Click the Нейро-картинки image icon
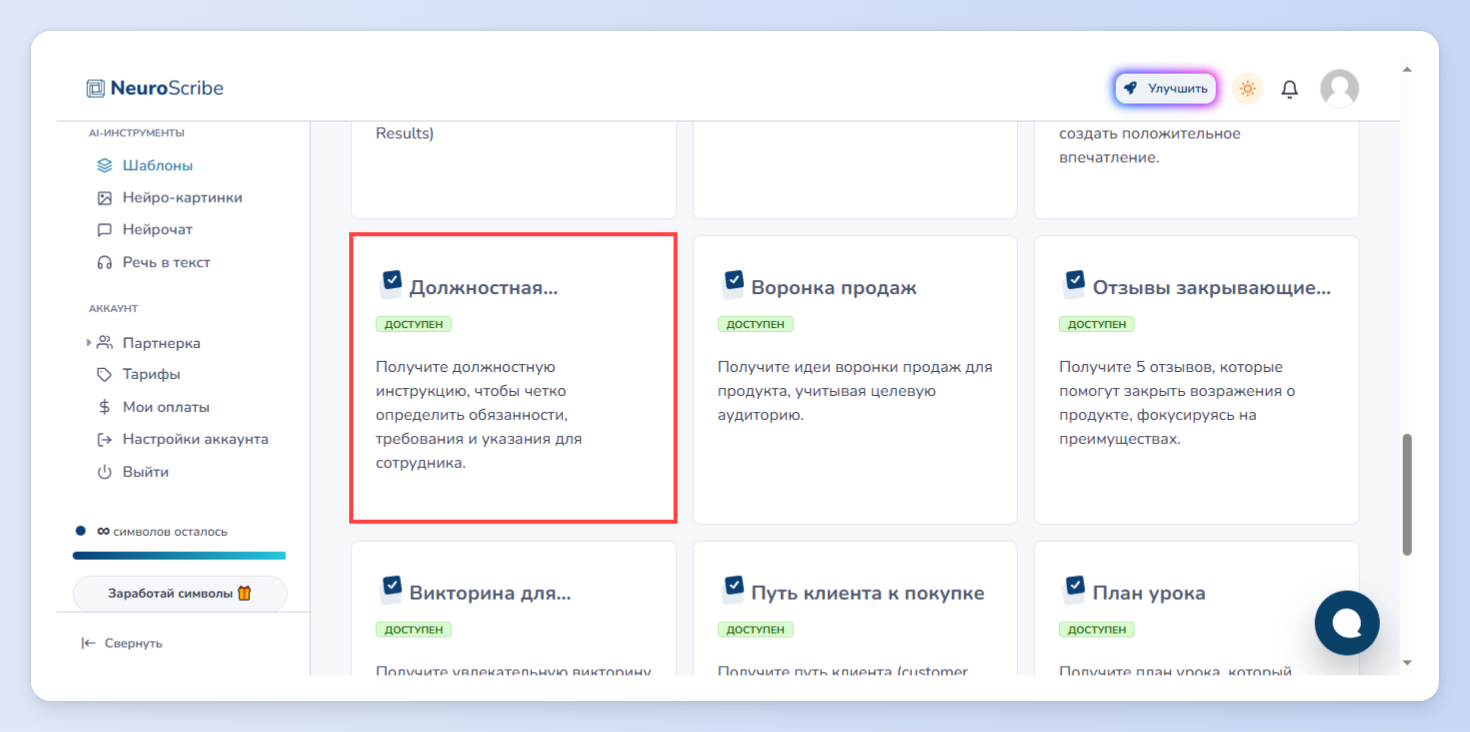This screenshot has width=1470, height=732. pyautogui.click(x=104, y=198)
